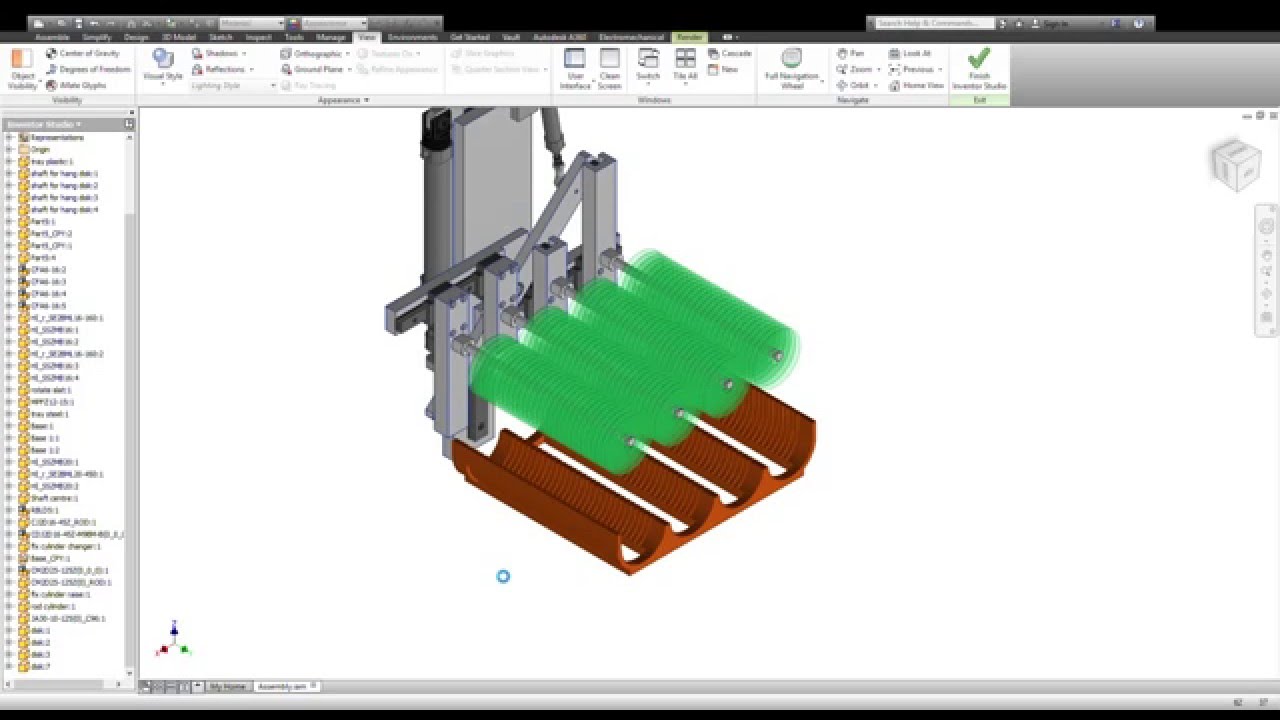Click Finish Inventor Studio

coord(979,69)
